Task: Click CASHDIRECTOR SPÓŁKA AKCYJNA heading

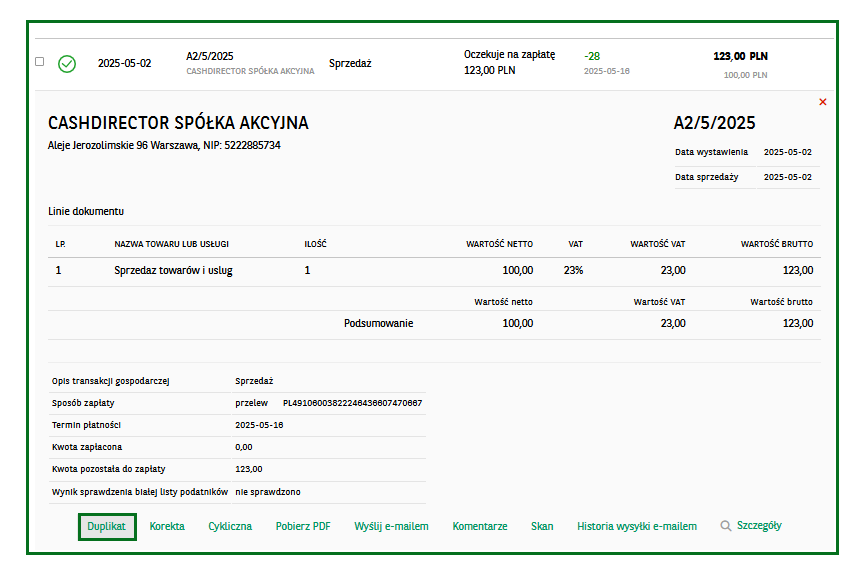Action: (x=178, y=123)
